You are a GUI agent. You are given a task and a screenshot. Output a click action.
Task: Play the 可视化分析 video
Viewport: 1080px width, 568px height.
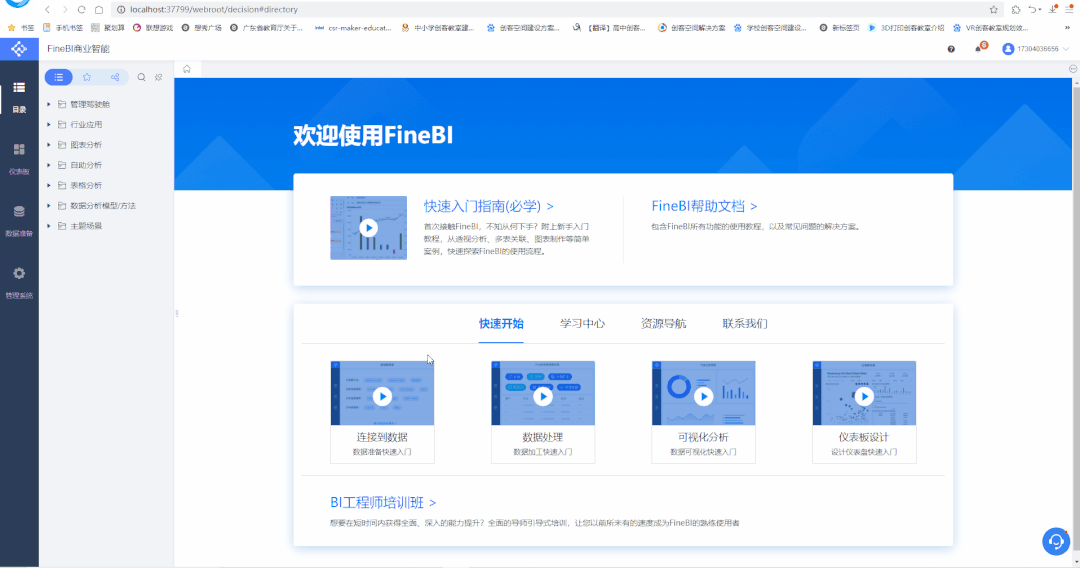coord(703,397)
